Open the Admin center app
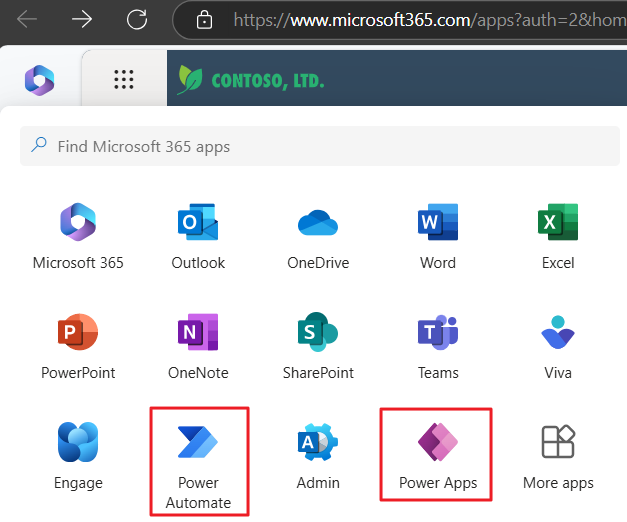 point(318,456)
